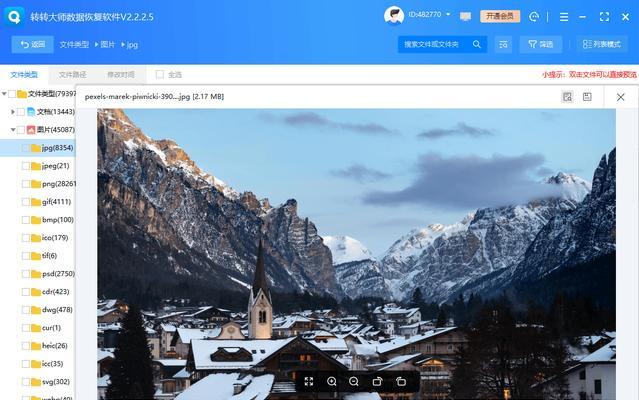Image resolution: width=639 pixels, height=400 pixels.
Task: Click the advanced search filter icon
Action: (x=503, y=44)
